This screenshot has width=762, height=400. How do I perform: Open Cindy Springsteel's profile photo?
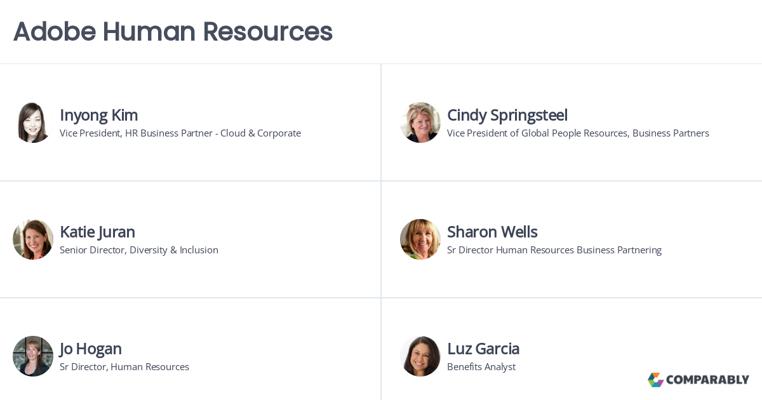(420, 122)
